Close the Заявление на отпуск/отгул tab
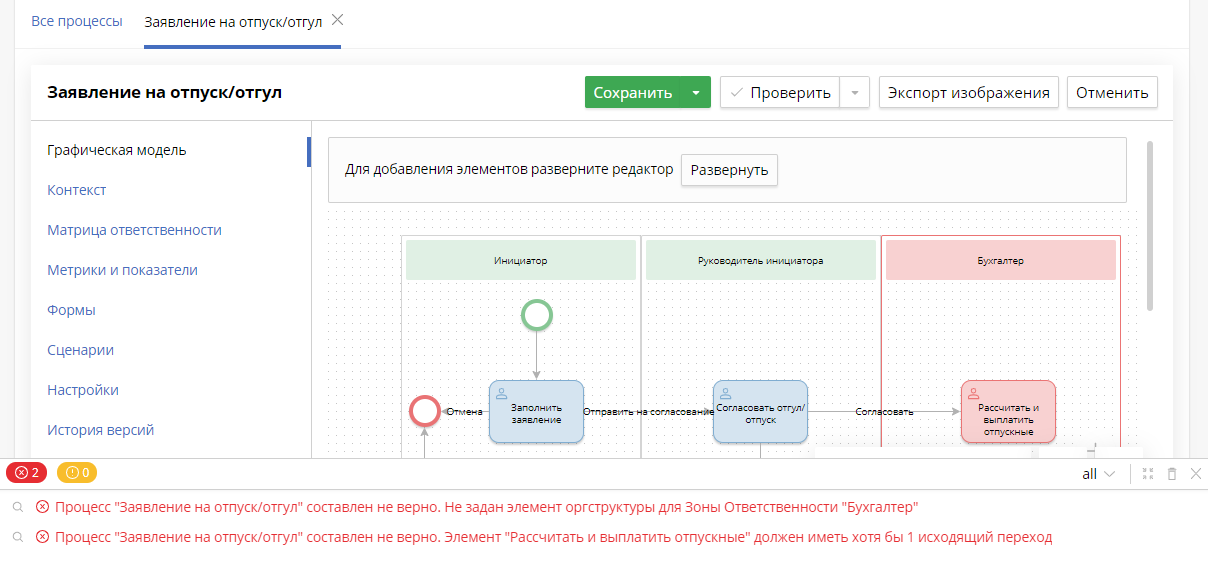Image resolution: width=1208 pixels, height=562 pixels. pos(338,20)
